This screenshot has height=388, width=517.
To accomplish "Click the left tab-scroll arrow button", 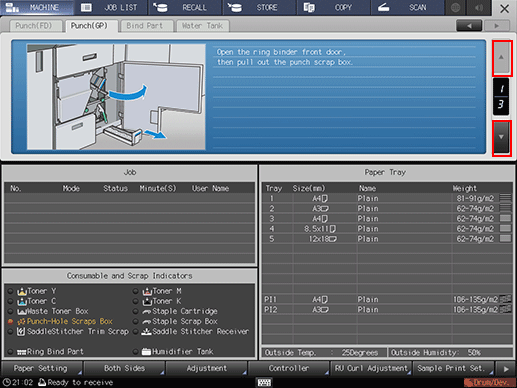I will [469, 25].
